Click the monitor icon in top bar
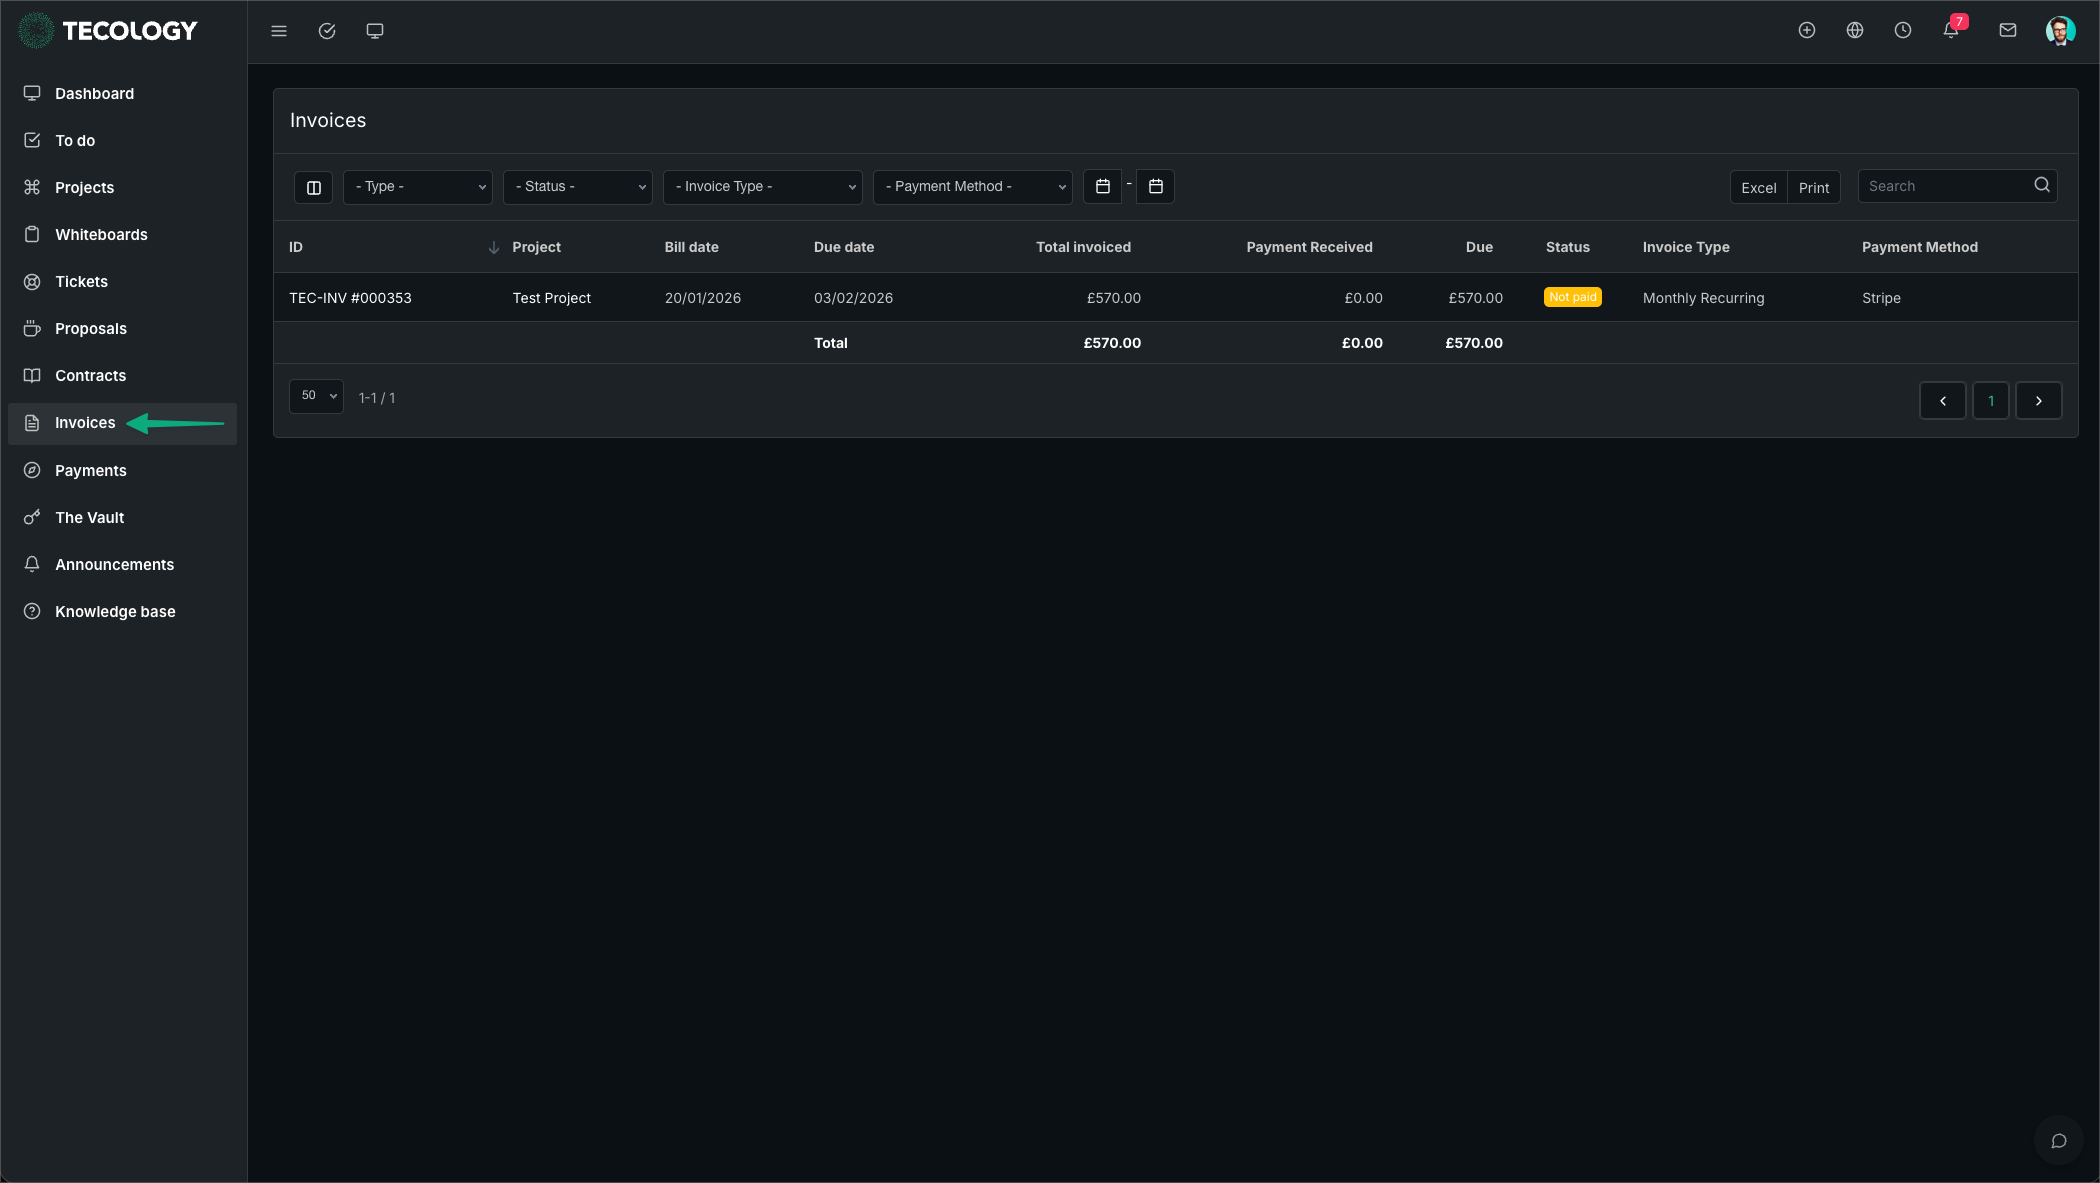2100x1183 pixels. [x=375, y=31]
